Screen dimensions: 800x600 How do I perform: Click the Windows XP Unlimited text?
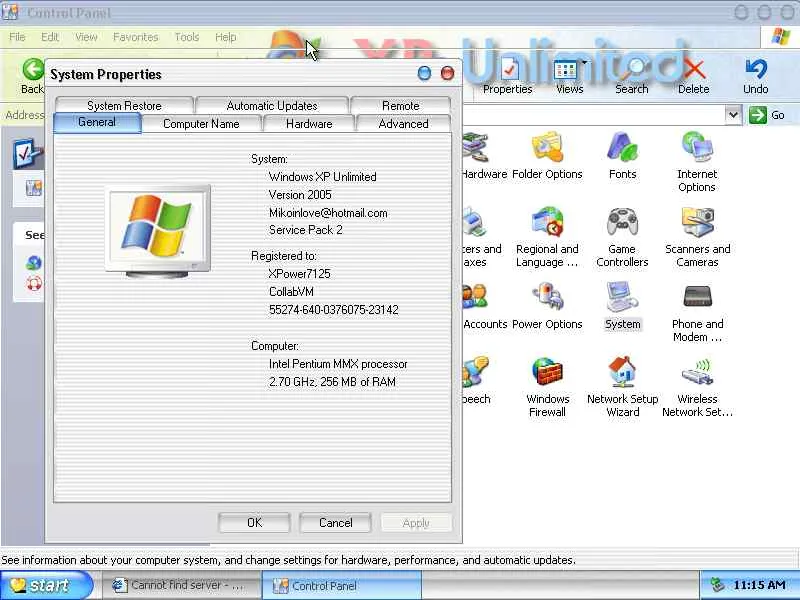click(322, 177)
